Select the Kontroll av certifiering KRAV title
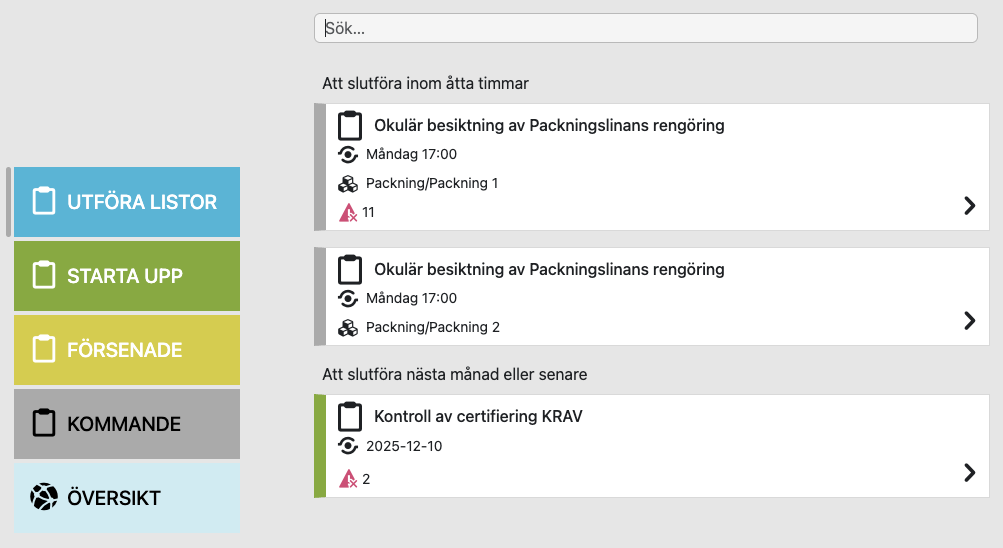This screenshot has height=548, width=1003. pyautogui.click(x=478, y=416)
